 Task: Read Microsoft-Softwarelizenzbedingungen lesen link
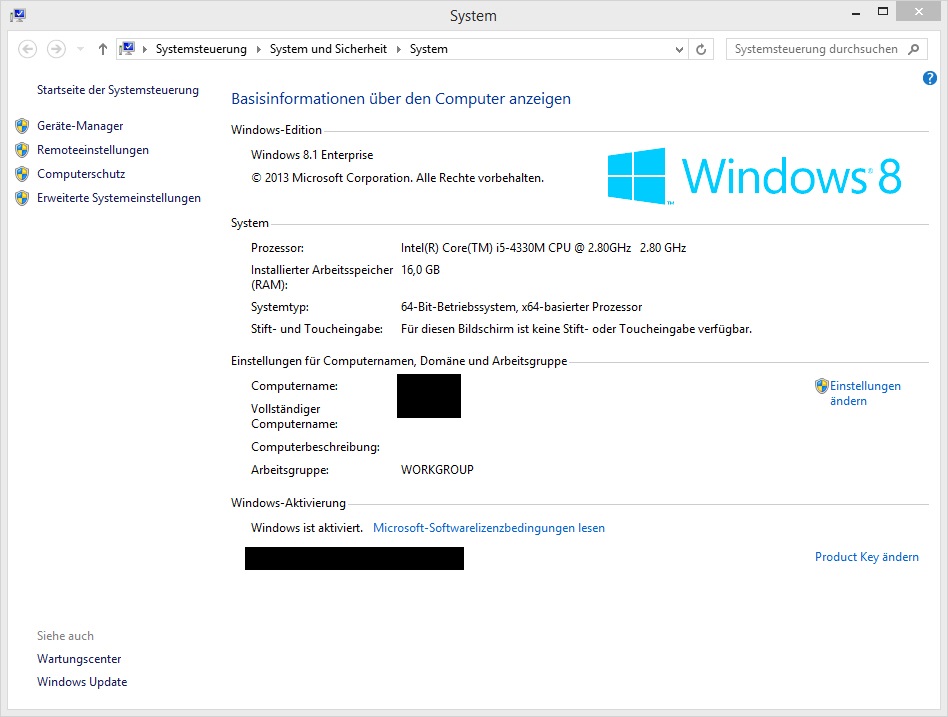[489, 528]
